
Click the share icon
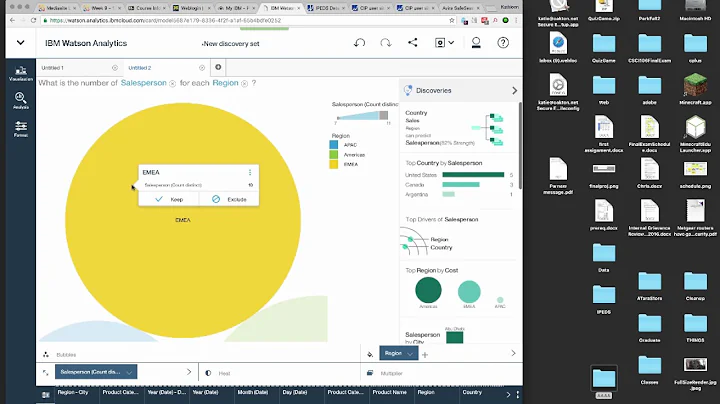[413, 43]
